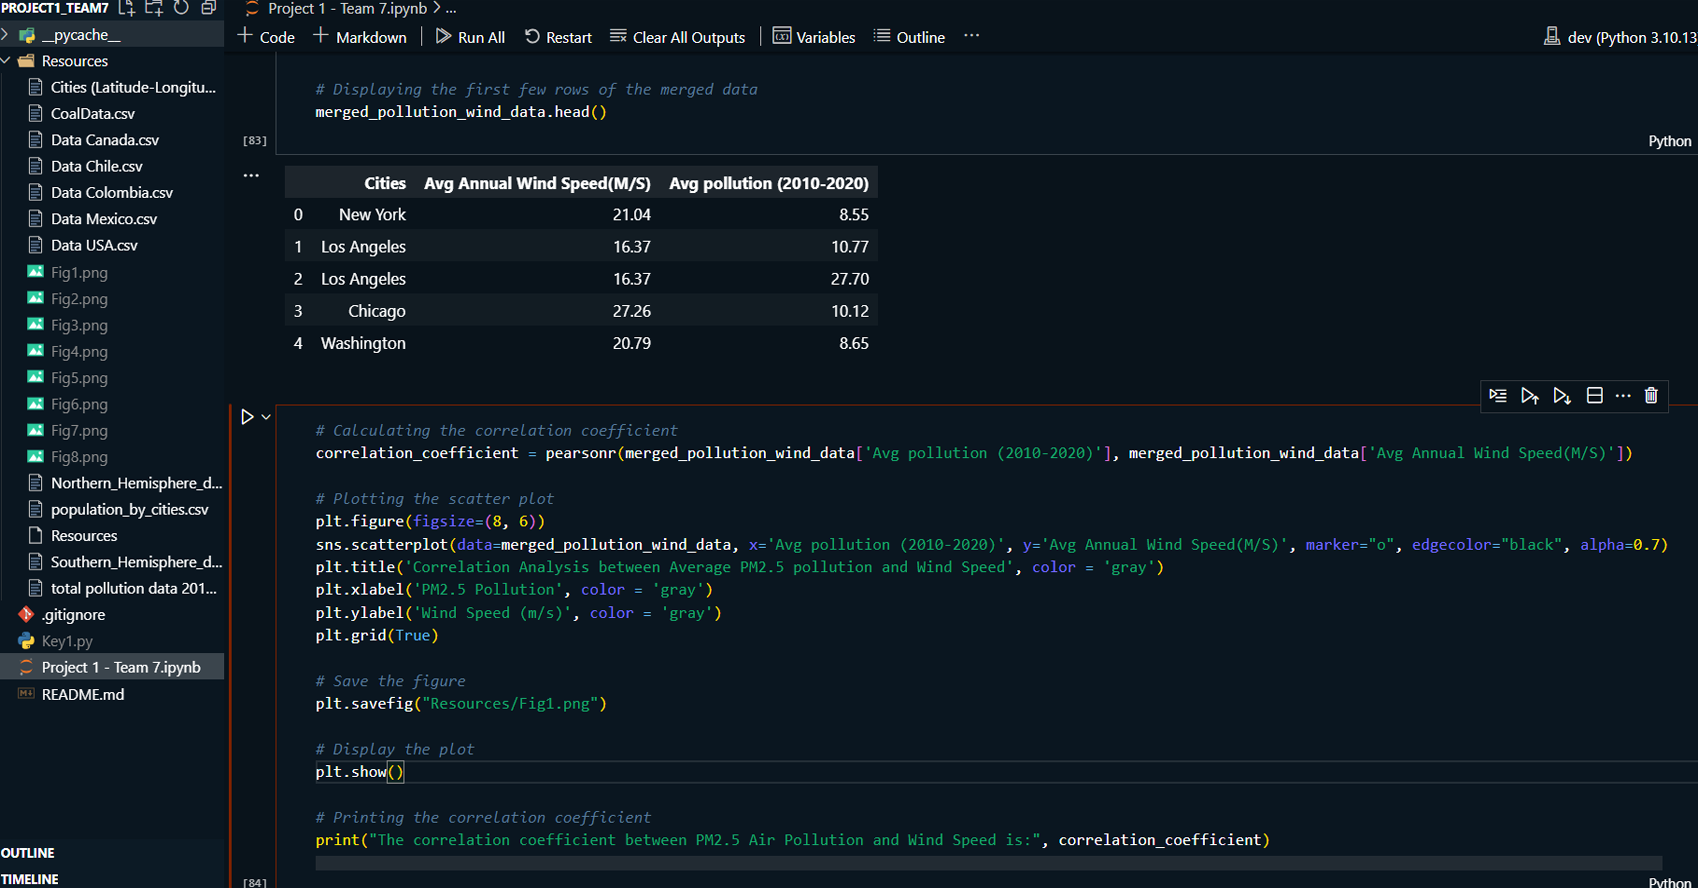Screen dimensions: 1698x888
Task: Split the cell using cell toolbar icon
Action: tap(1595, 396)
